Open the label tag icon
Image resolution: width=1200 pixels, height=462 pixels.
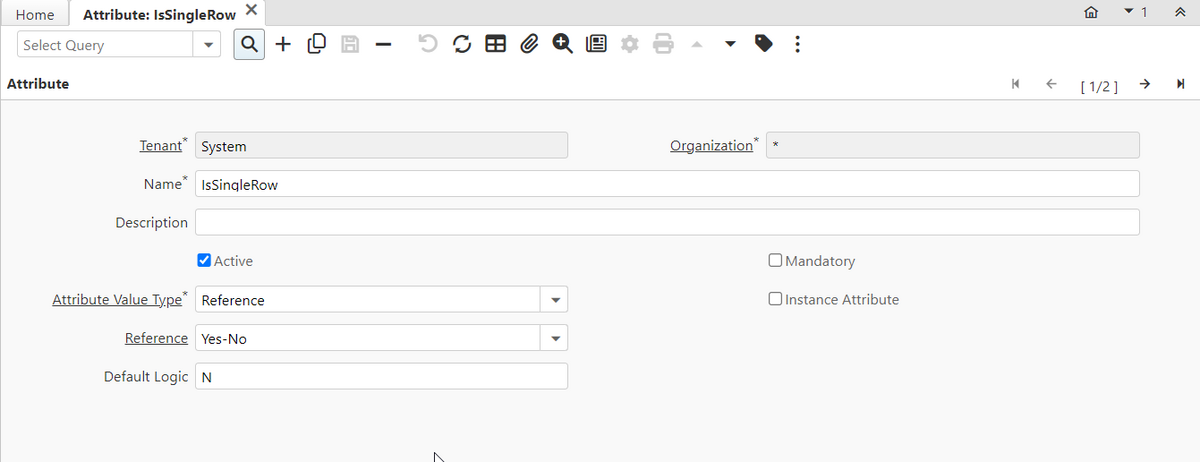(x=764, y=44)
